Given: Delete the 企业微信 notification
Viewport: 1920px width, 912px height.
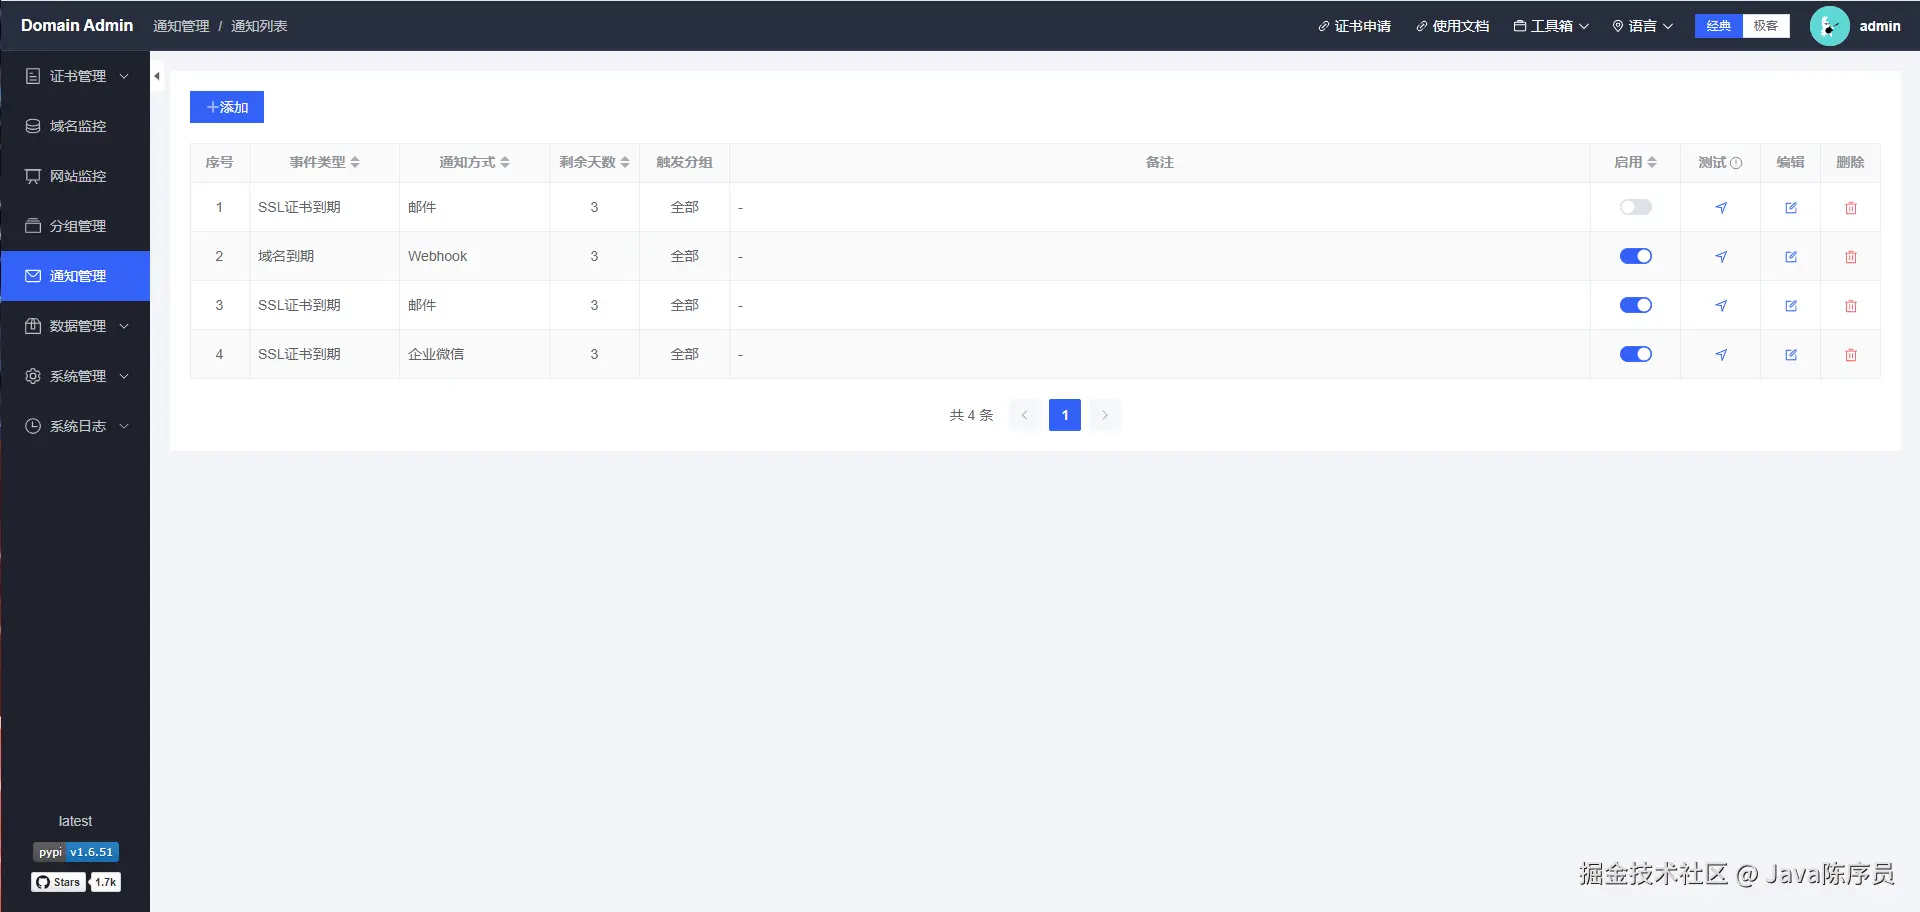Looking at the screenshot, I should (1851, 355).
